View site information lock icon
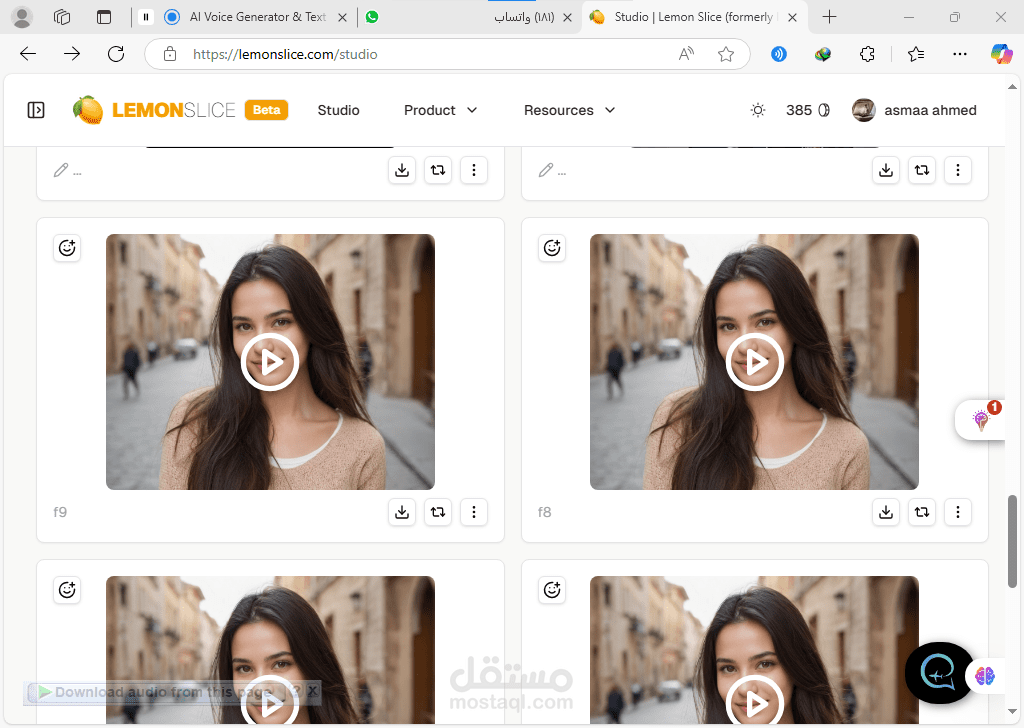 (x=170, y=54)
